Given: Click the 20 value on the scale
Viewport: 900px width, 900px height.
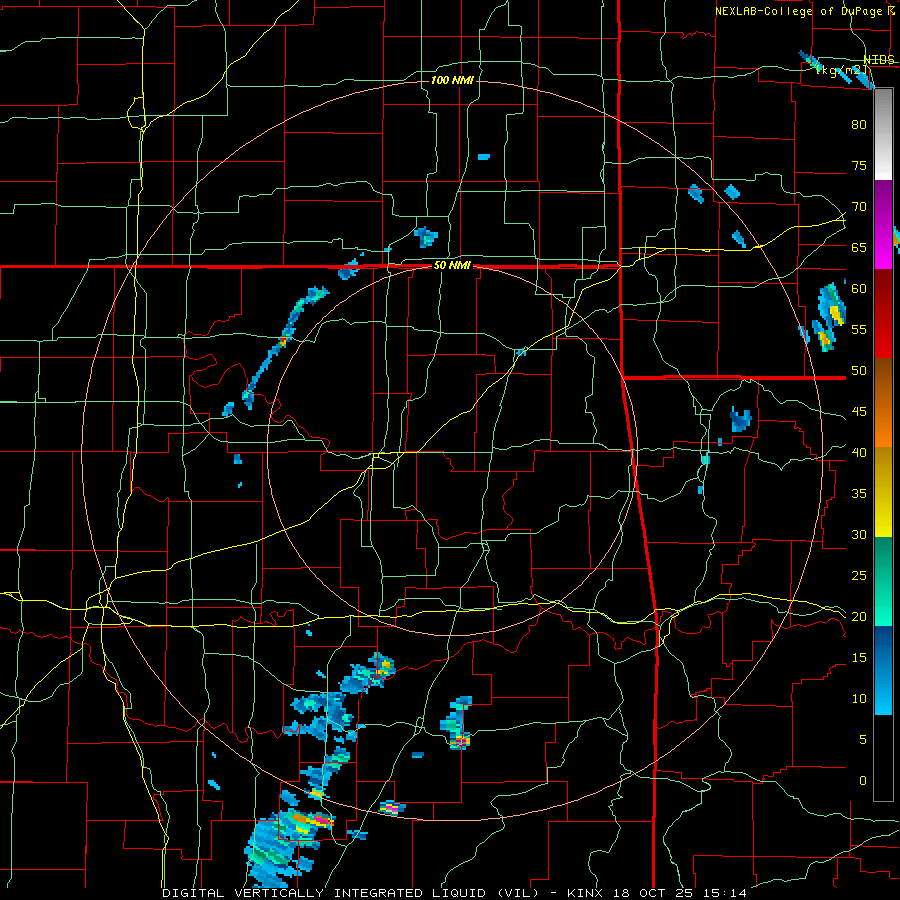Looking at the screenshot, I should click(x=859, y=617).
